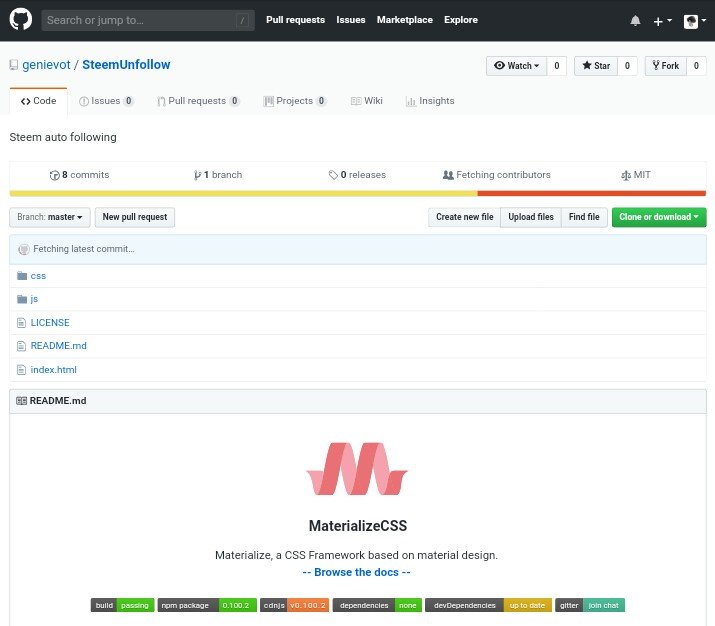The width and height of the screenshot is (715, 626).
Task: Click the contributors people icon
Action: point(448,175)
